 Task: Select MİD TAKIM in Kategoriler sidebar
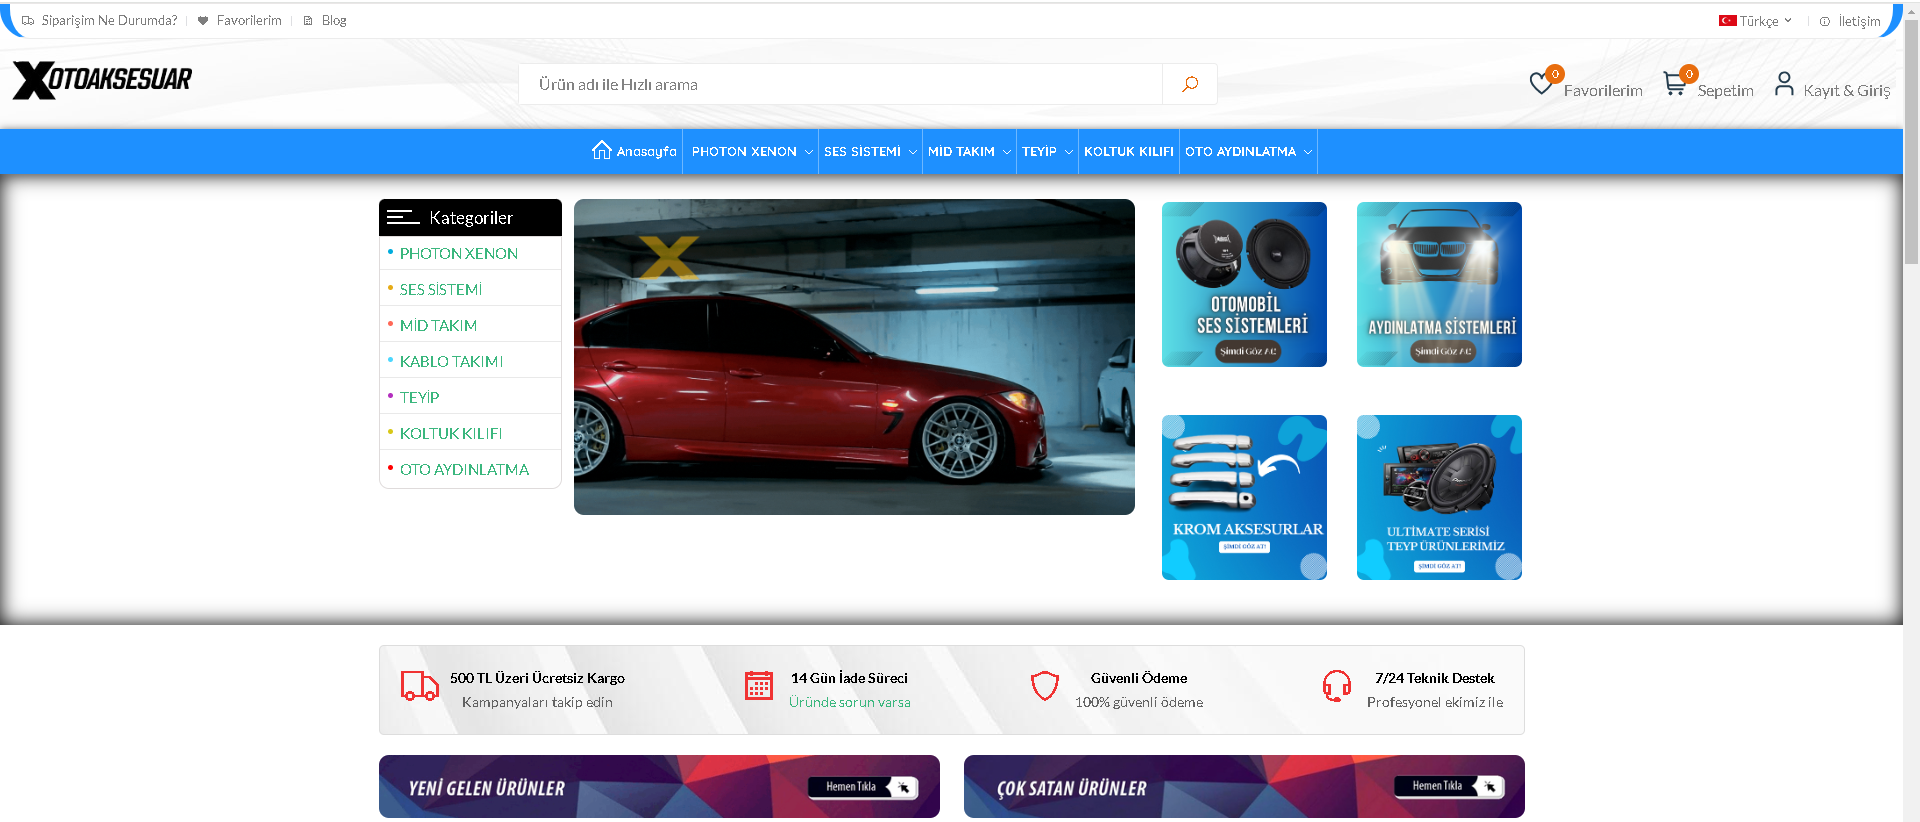tap(438, 325)
